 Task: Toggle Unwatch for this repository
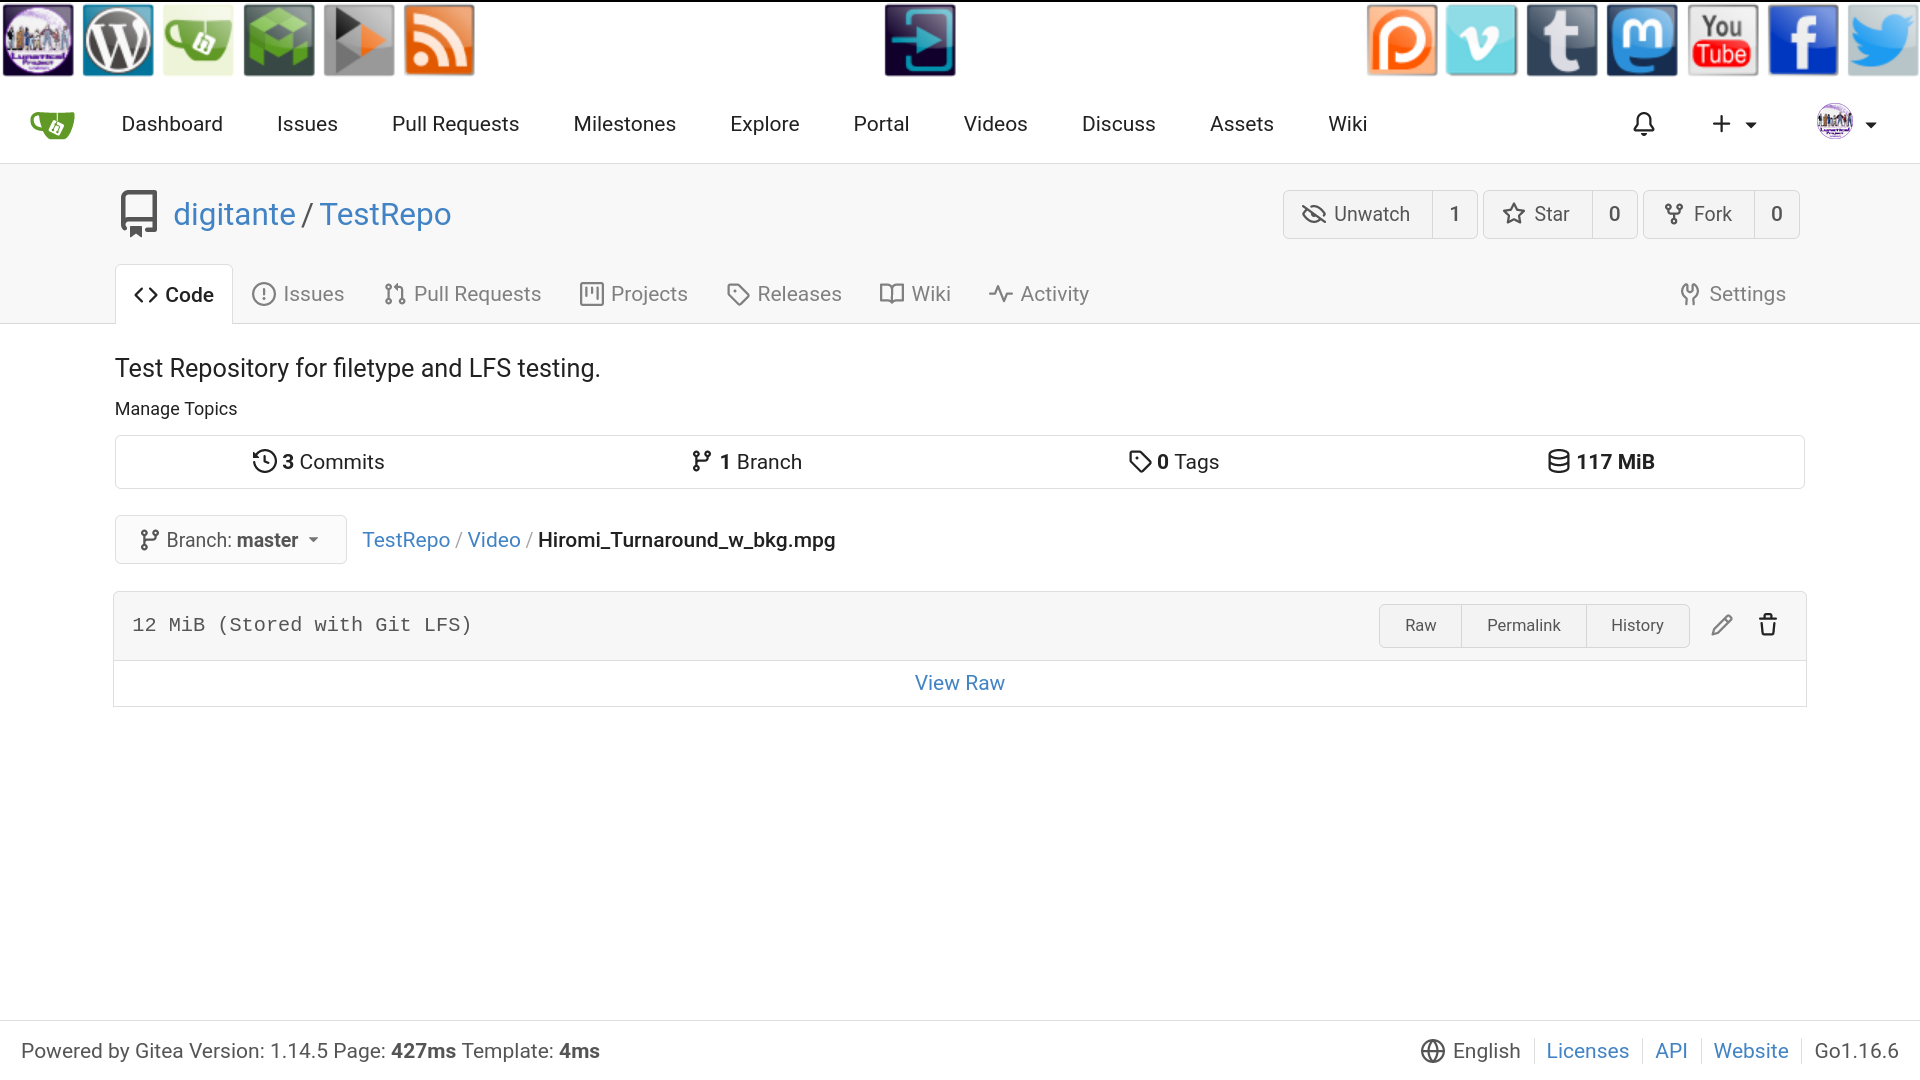[1357, 214]
